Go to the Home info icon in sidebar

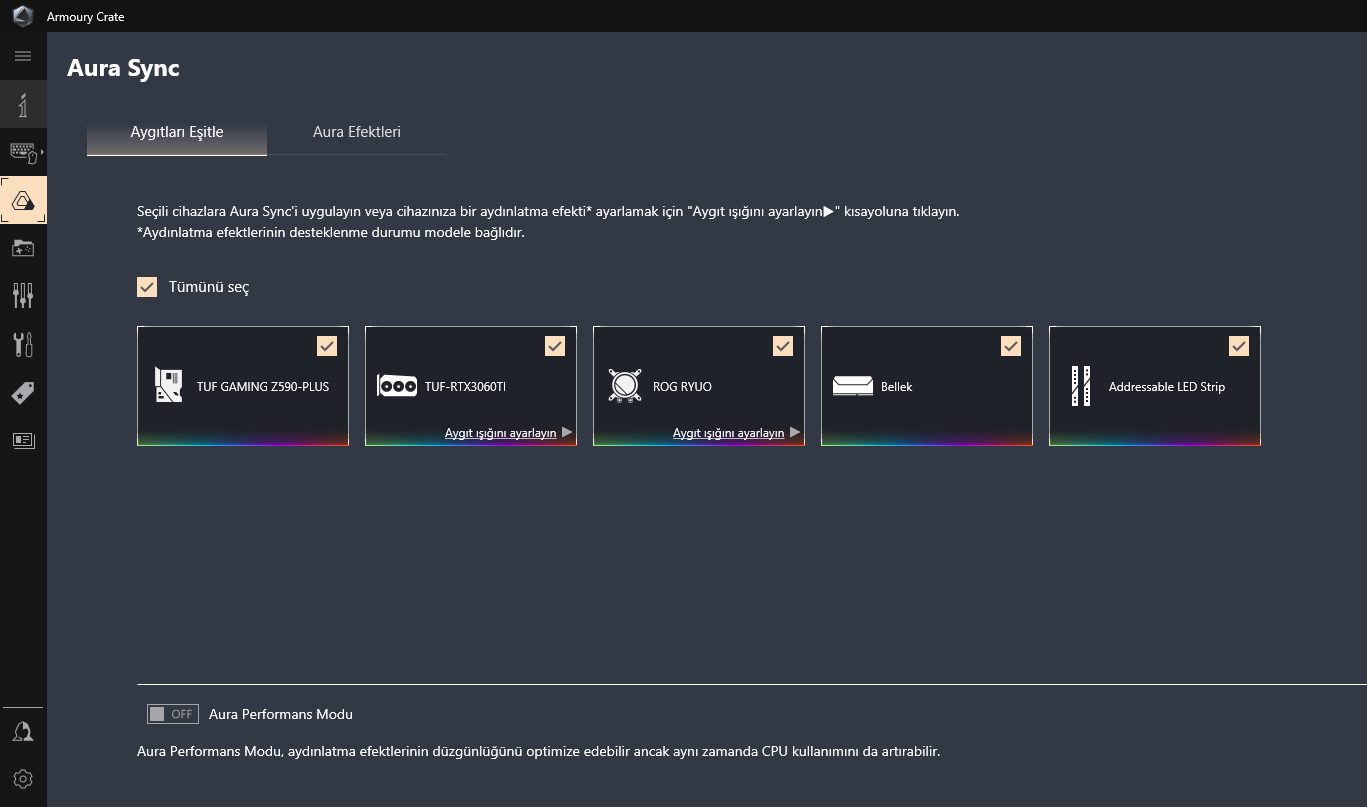[23, 104]
